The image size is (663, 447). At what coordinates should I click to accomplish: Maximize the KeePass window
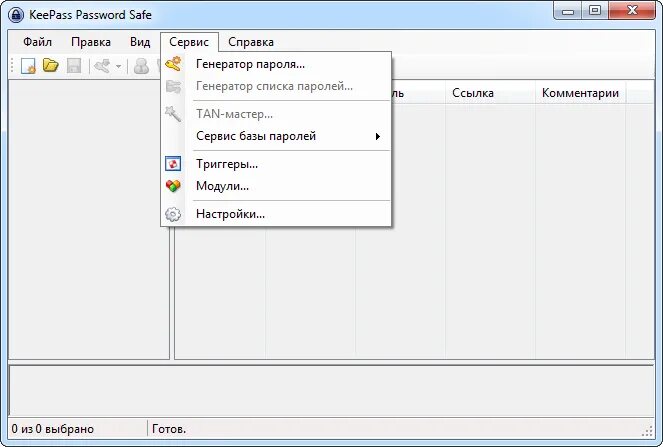click(x=595, y=11)
